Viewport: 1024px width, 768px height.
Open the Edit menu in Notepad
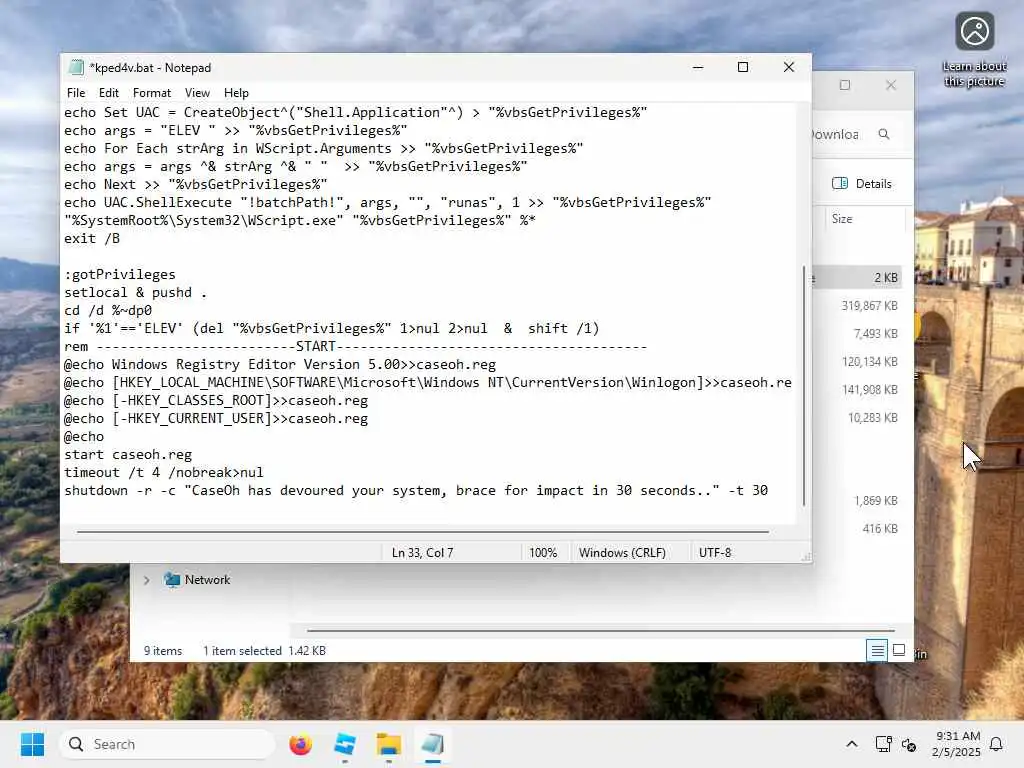tap(108, 93)
